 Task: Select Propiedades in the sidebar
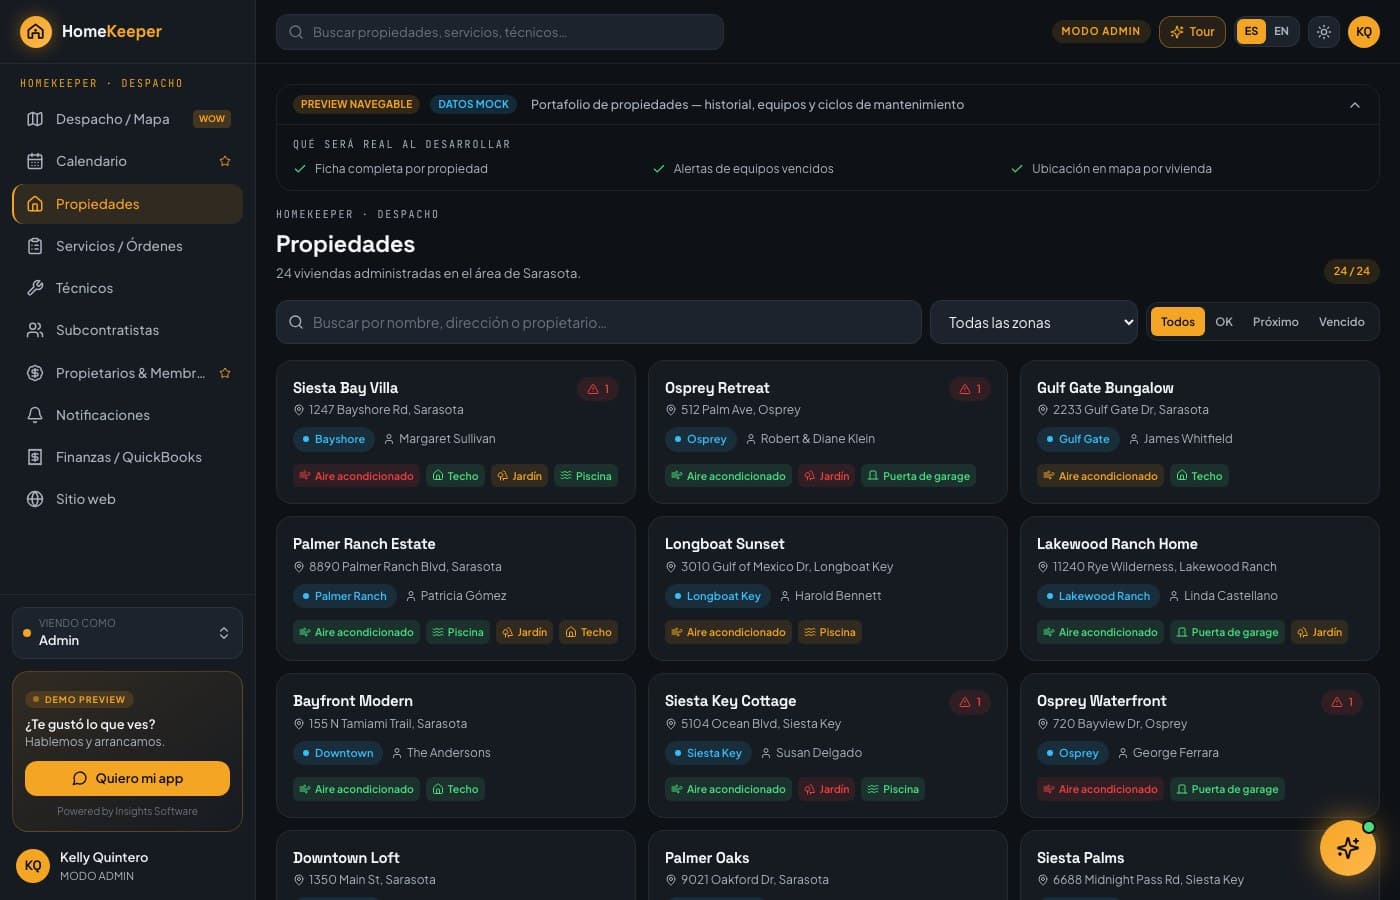127,204
